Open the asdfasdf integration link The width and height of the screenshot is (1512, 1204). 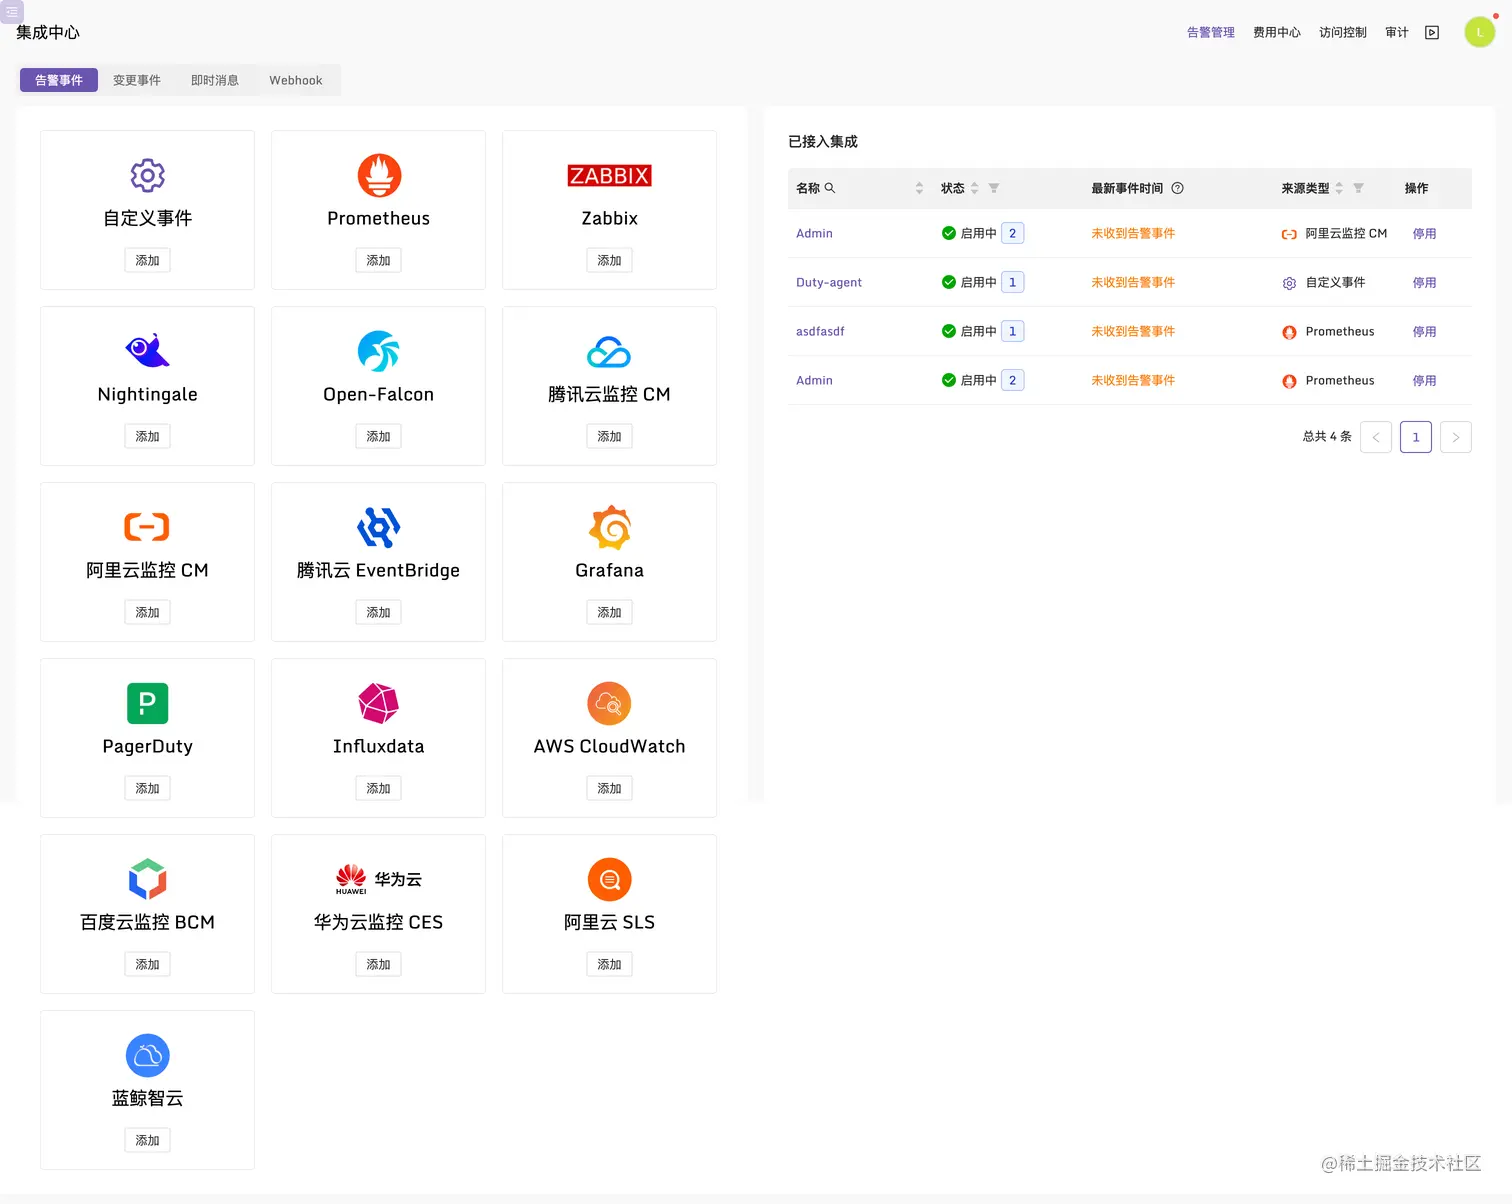pos(820,331)
